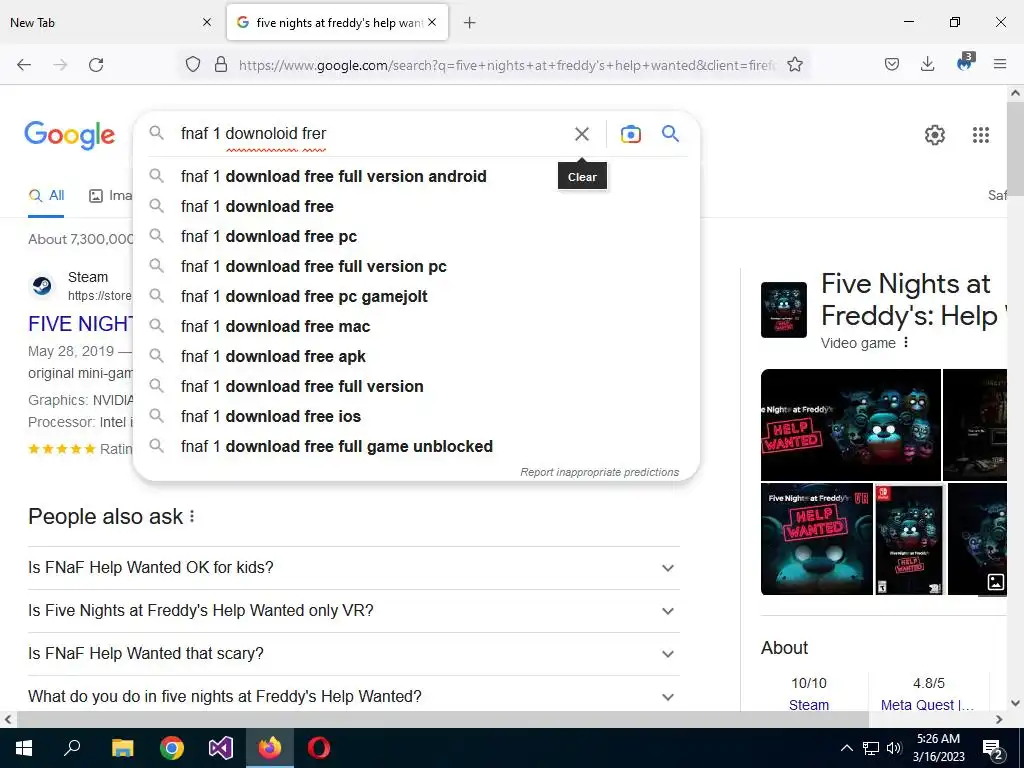Click the horizontal scrollbar thumb

point(443,720)
